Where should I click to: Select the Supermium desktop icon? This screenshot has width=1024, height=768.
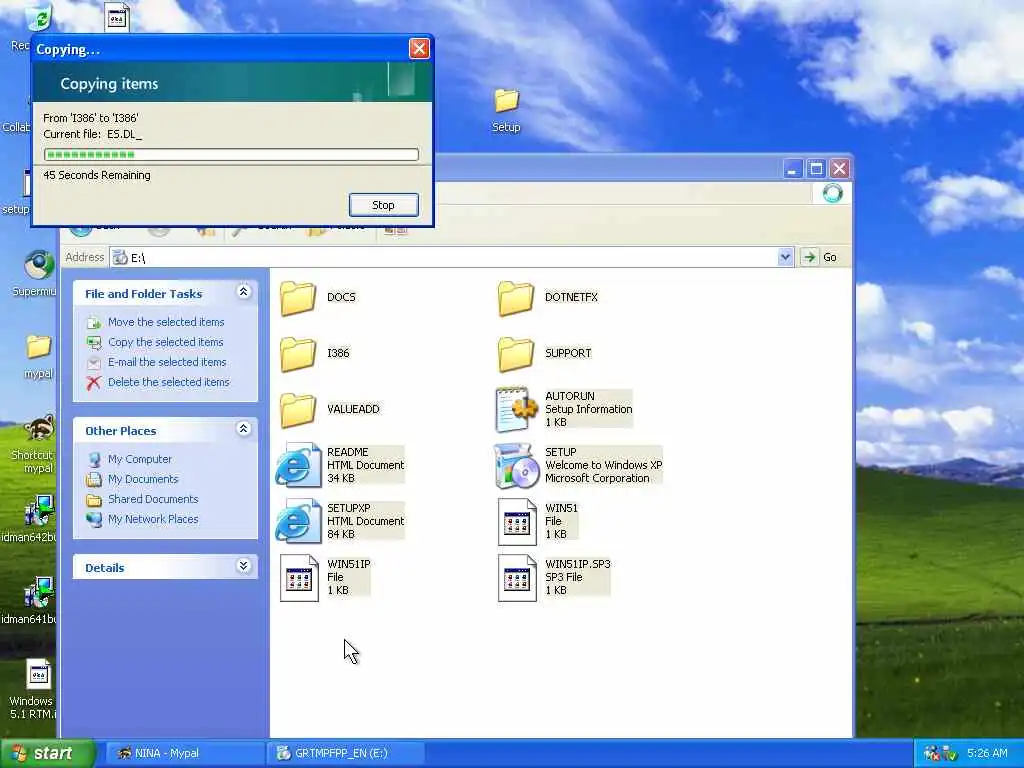pyautogui.click(x=39, y=265)
